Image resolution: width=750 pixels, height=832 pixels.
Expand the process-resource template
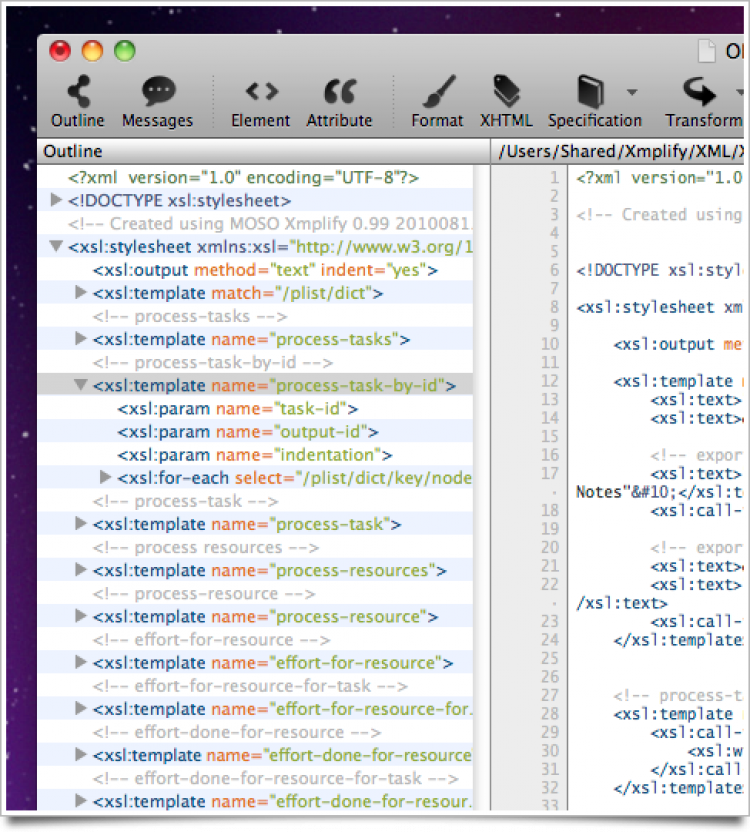pos(80,616)
